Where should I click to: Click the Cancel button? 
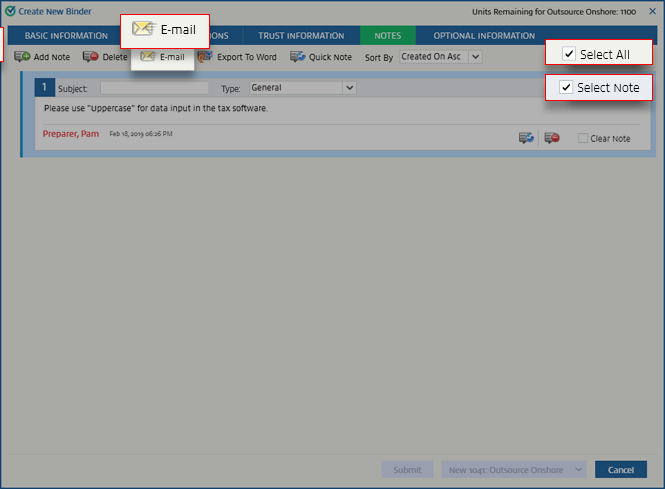621,469
